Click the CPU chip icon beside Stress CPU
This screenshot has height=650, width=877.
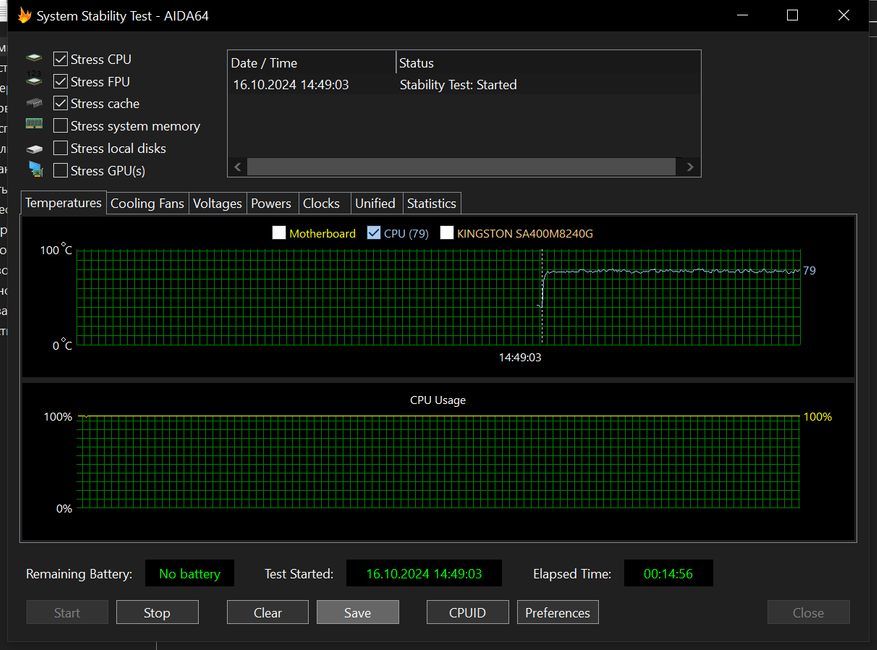click(x=35, y=60)
